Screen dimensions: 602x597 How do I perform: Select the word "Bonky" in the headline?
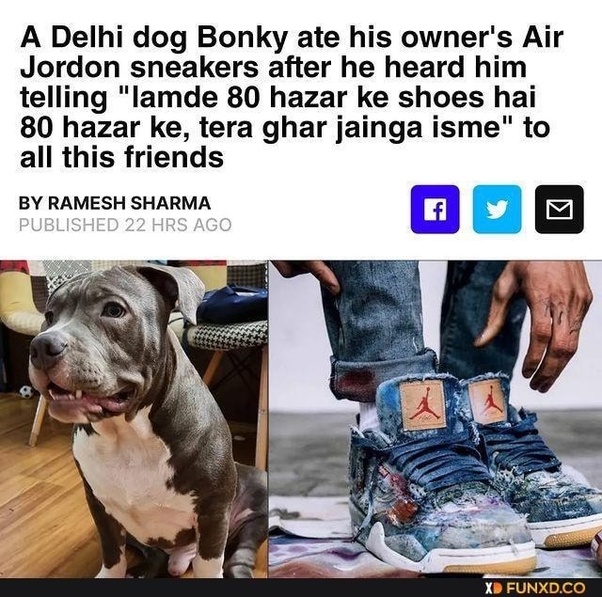click(x=242, y=38)
